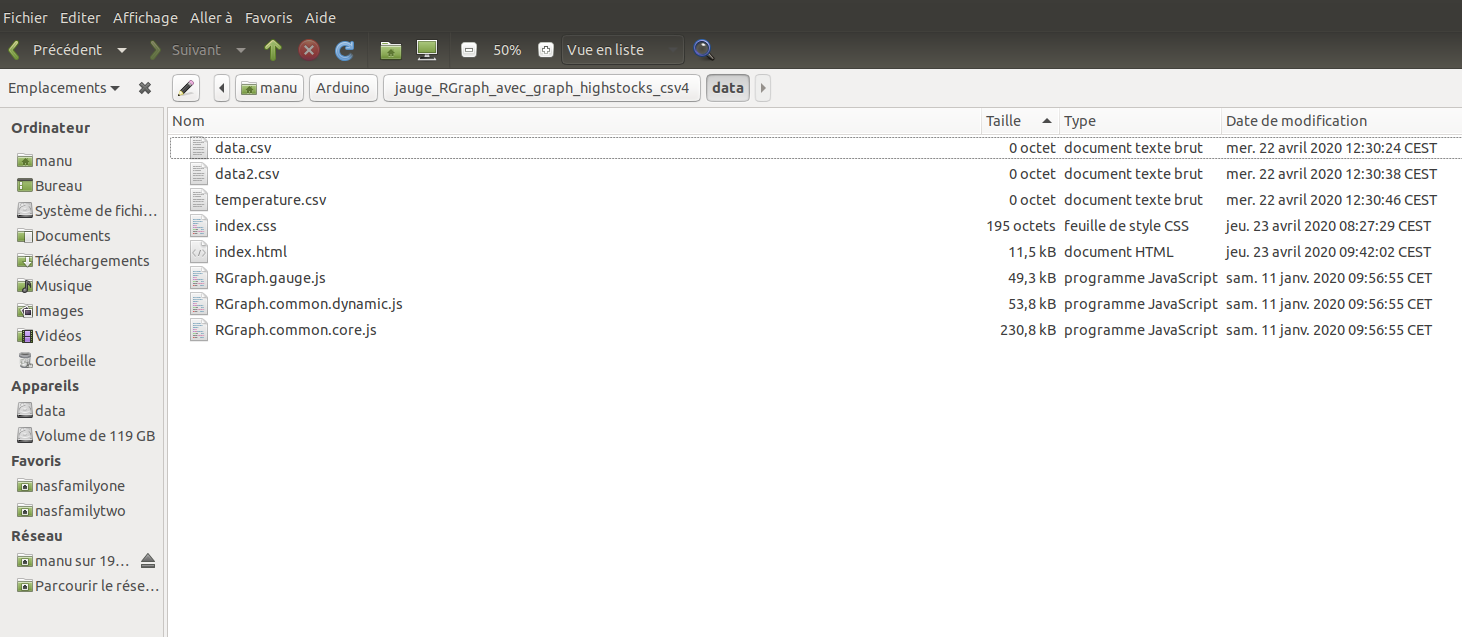Screen dimensions: 1462x637
Task: Click the magnifying glass search icon
Action: (704, 50)
